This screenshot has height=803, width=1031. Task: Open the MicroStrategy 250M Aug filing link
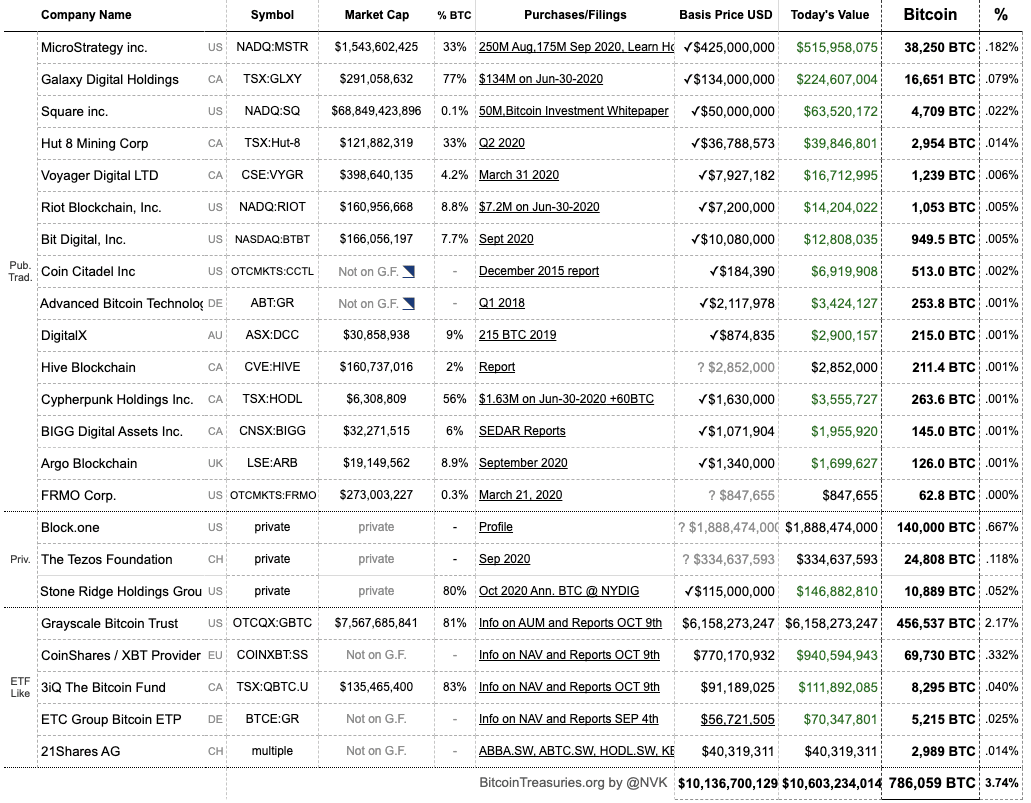(576, 47)
